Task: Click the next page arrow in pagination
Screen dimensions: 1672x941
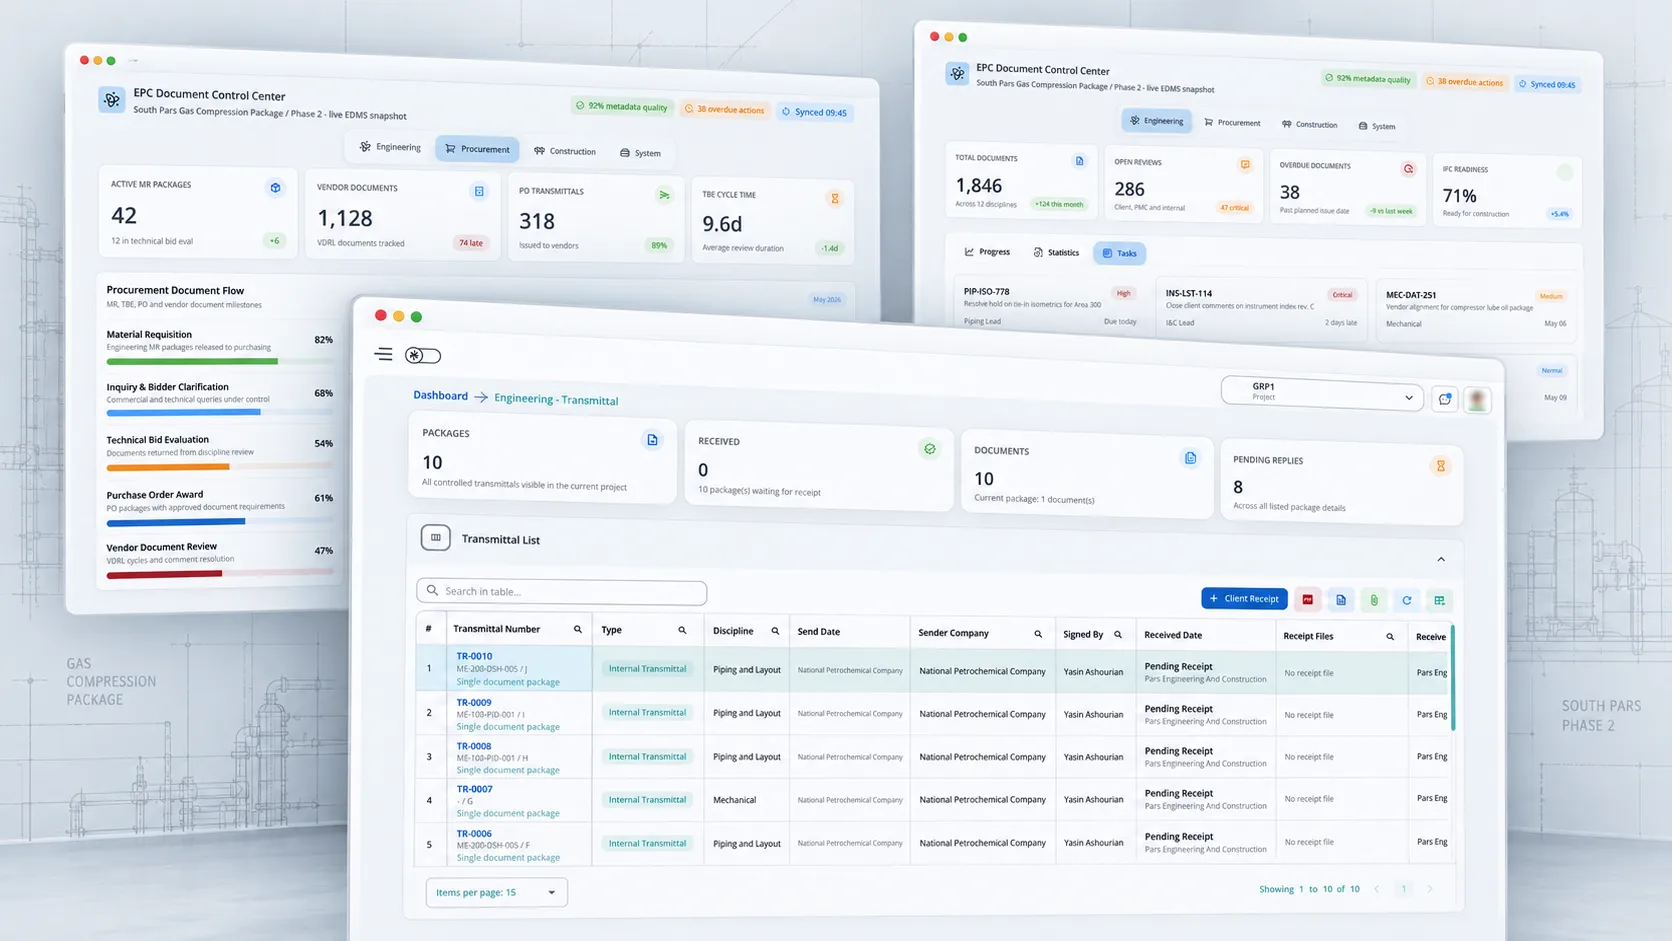Action: point(1430,889)
